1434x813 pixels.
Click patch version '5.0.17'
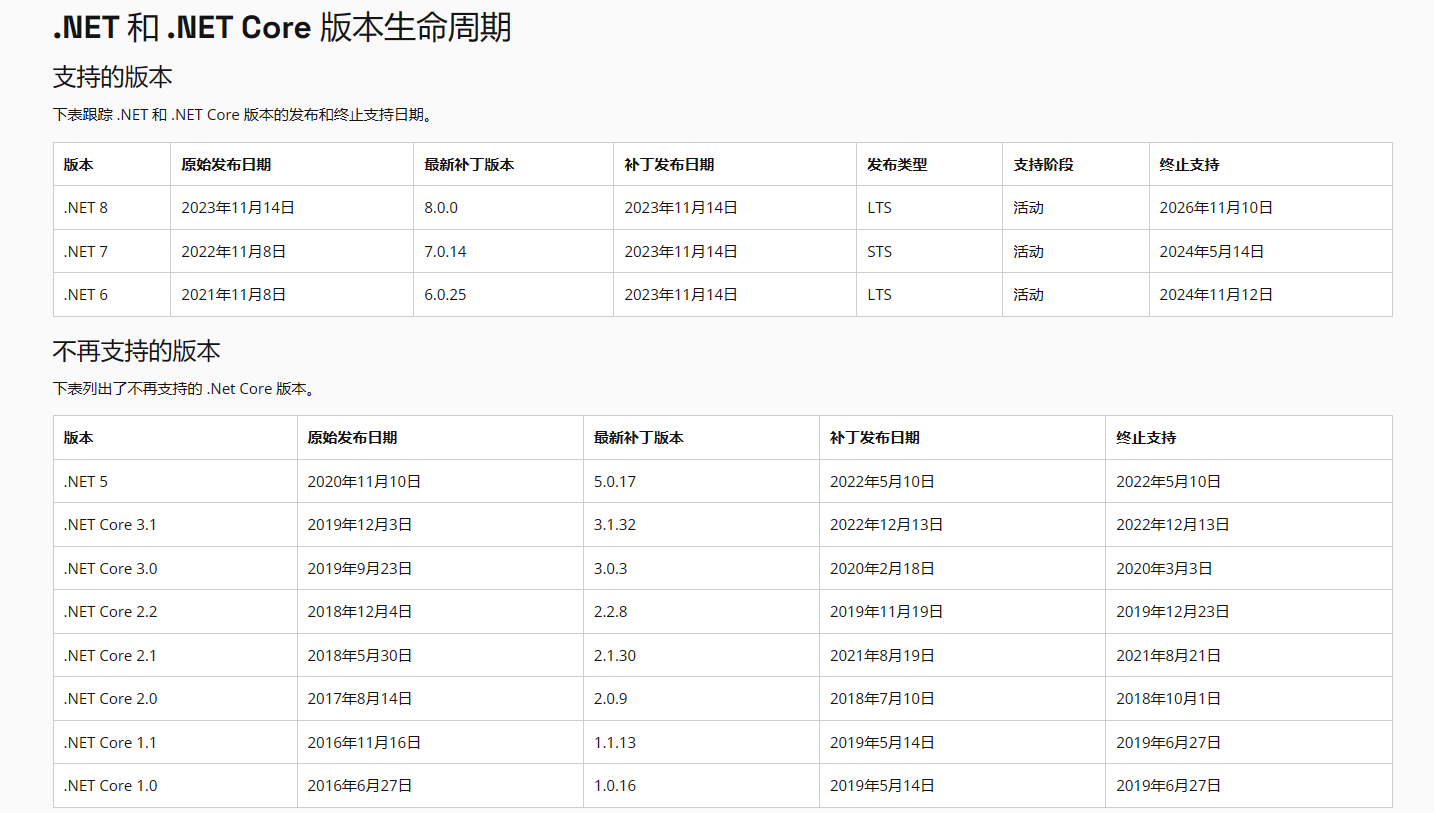click(615, 481)
